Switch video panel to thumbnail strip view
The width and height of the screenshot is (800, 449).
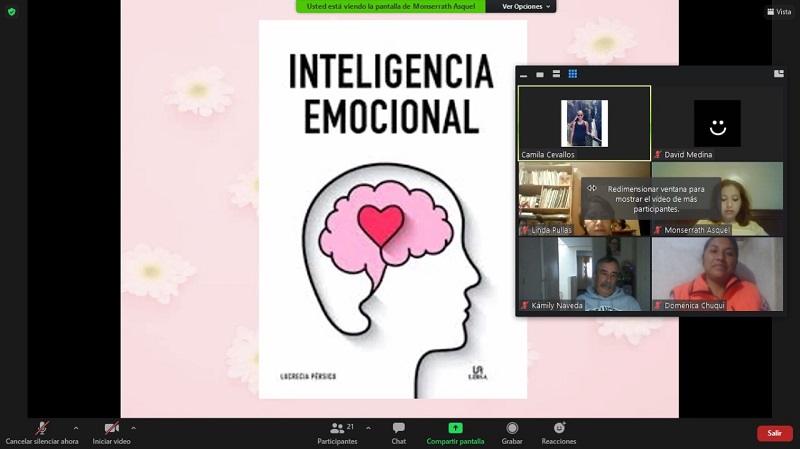tap(556, 74)
